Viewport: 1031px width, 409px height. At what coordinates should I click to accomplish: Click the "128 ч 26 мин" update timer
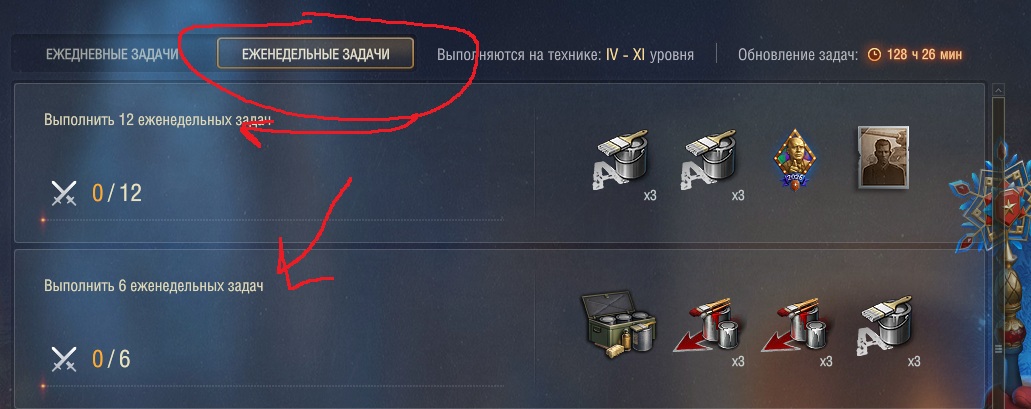(924, 54)
